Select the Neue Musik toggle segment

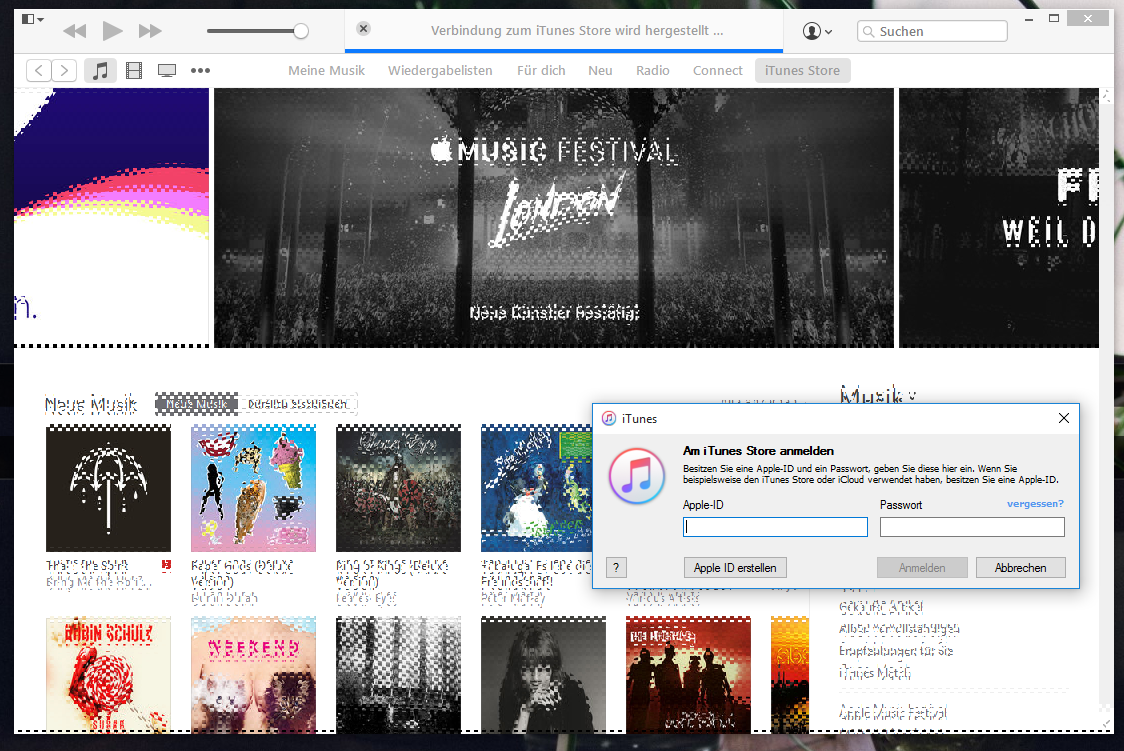196,404
